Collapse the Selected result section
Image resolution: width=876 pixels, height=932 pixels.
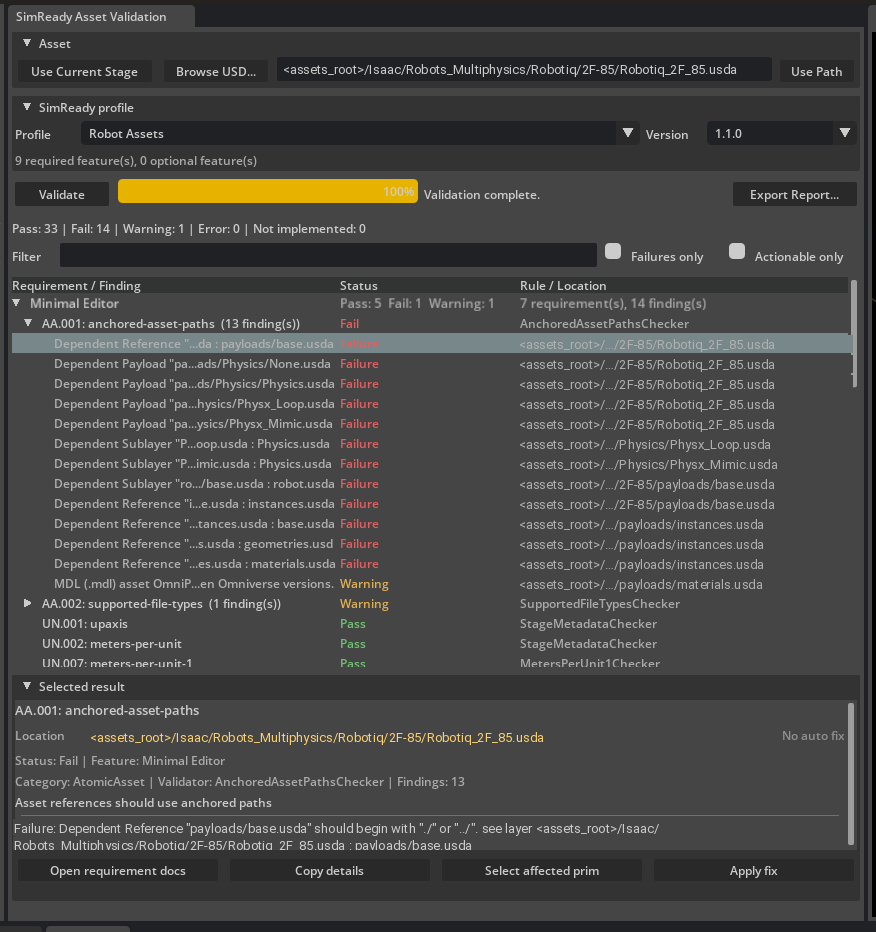27,686
